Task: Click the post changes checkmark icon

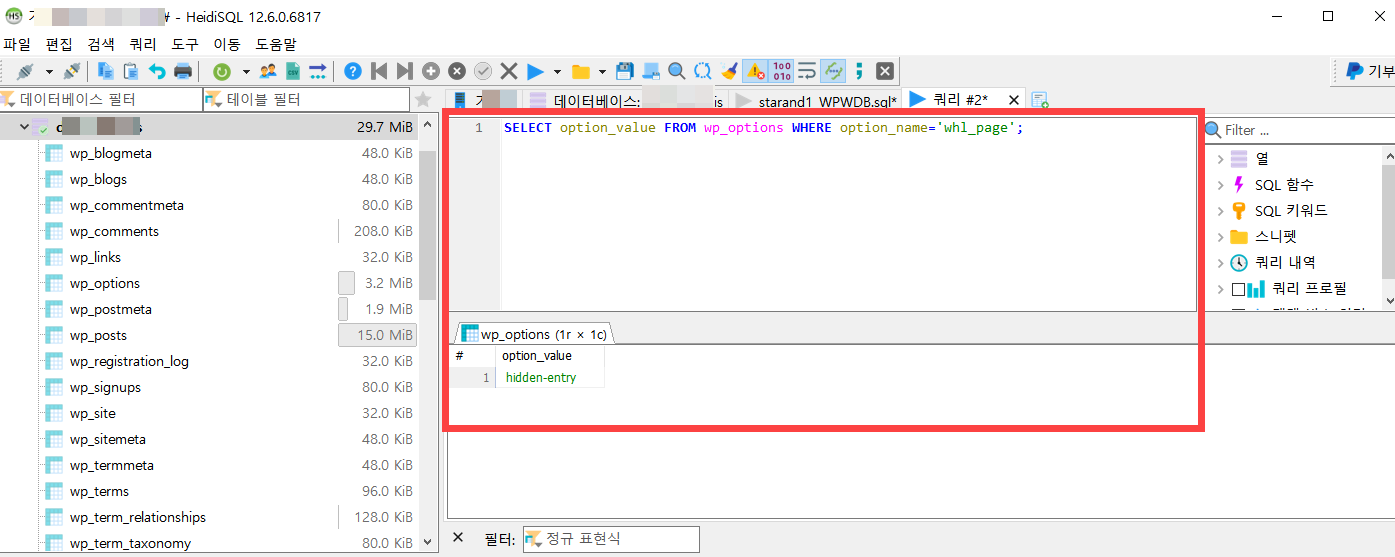Action: [x=483, y=71]
